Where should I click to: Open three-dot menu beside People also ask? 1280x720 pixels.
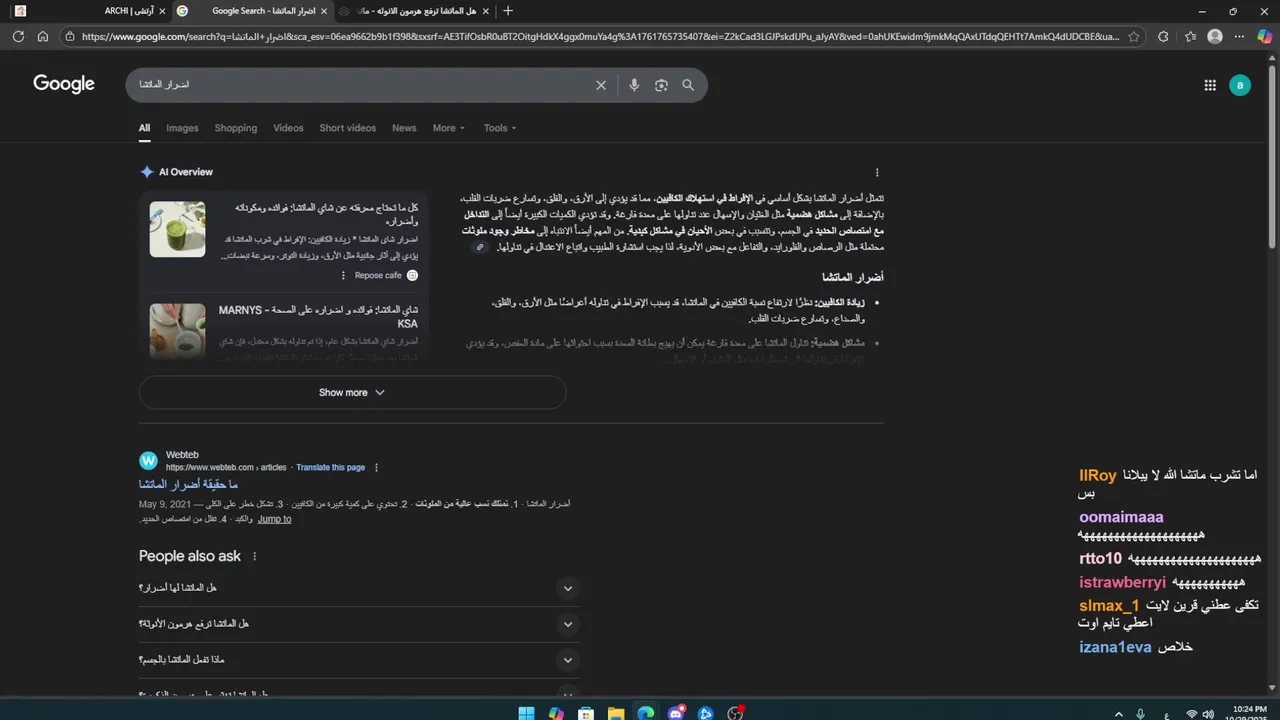(254, 556)
